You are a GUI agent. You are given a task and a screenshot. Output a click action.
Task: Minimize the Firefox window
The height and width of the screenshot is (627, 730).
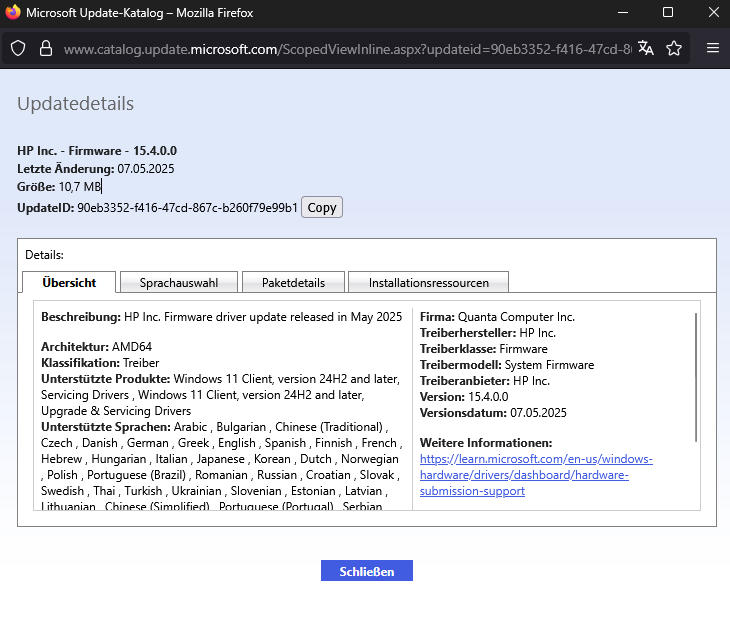coord(623,13)
